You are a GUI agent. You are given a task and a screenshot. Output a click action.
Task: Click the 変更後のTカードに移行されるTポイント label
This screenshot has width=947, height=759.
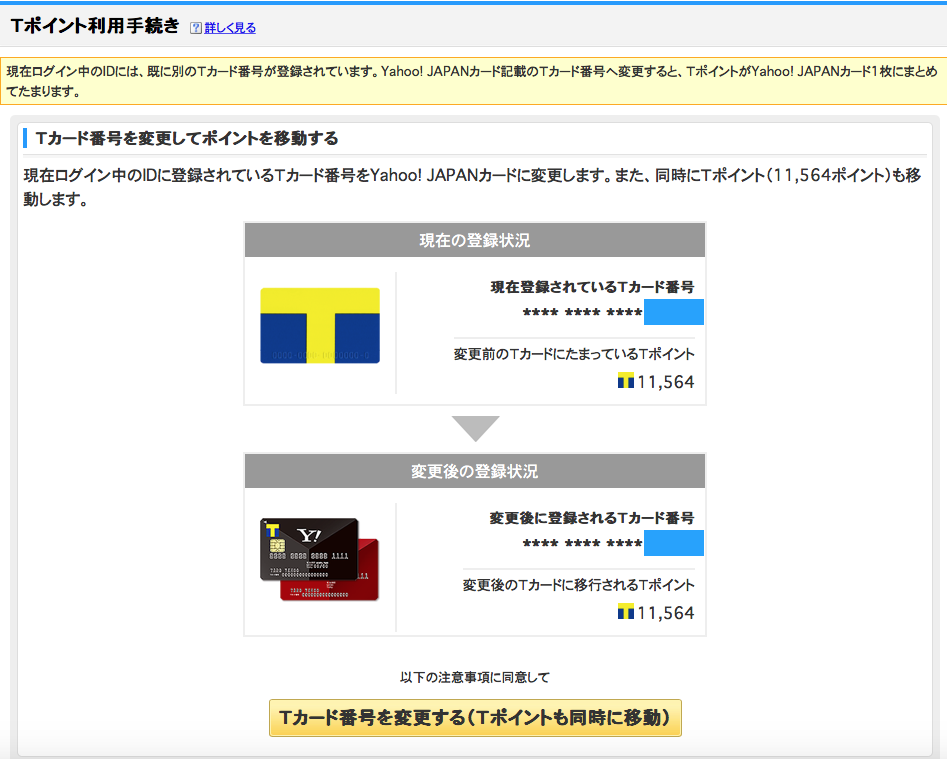tap(578, 585)
